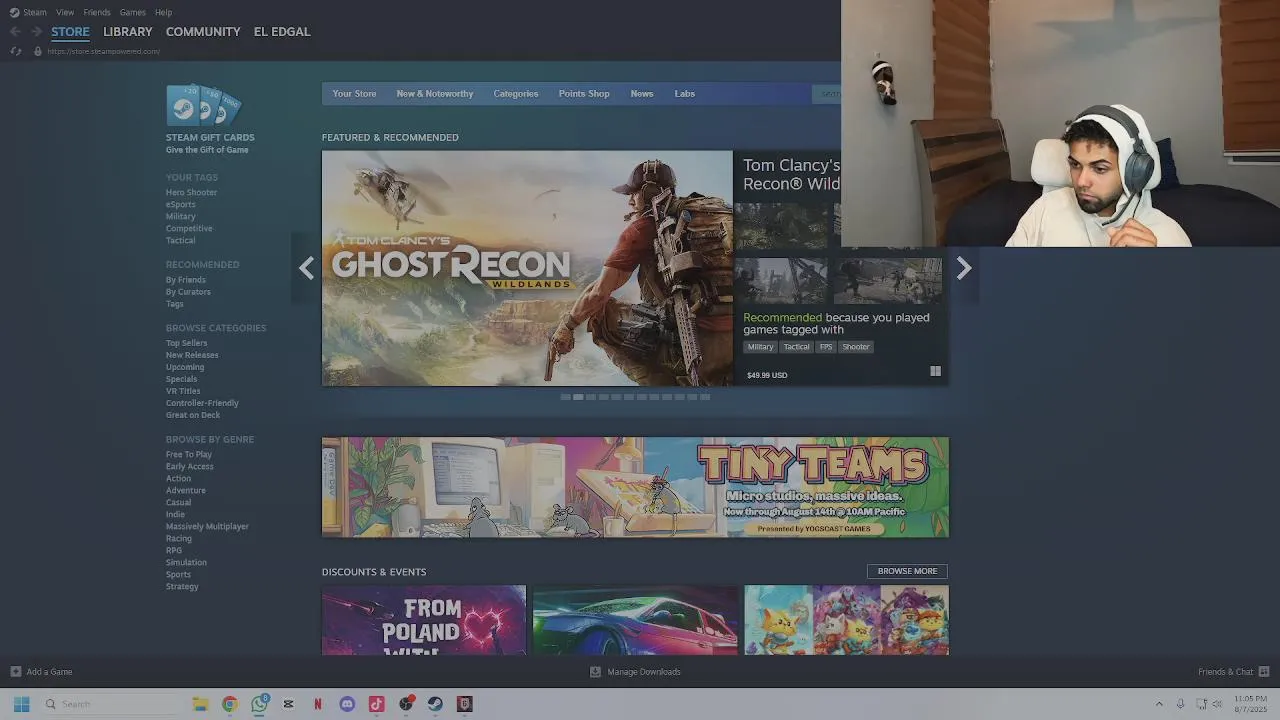This screenshot has height=720, width=1280.
Task: Expand the New & Noteworthy dropdown
Action: point(435,94)
